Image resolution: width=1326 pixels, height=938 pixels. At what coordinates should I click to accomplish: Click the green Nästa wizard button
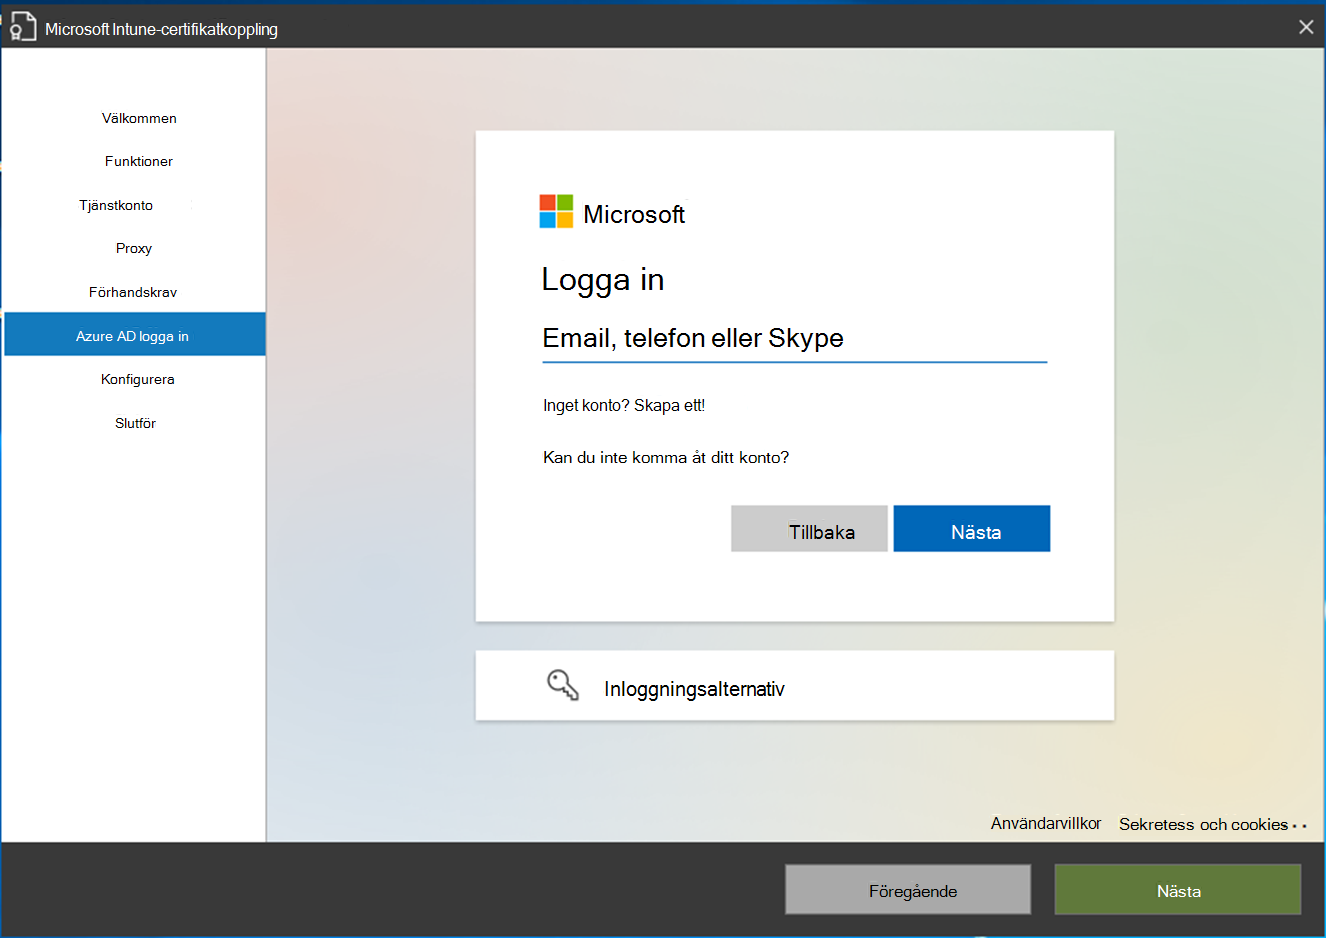(x=1178, y=889)
